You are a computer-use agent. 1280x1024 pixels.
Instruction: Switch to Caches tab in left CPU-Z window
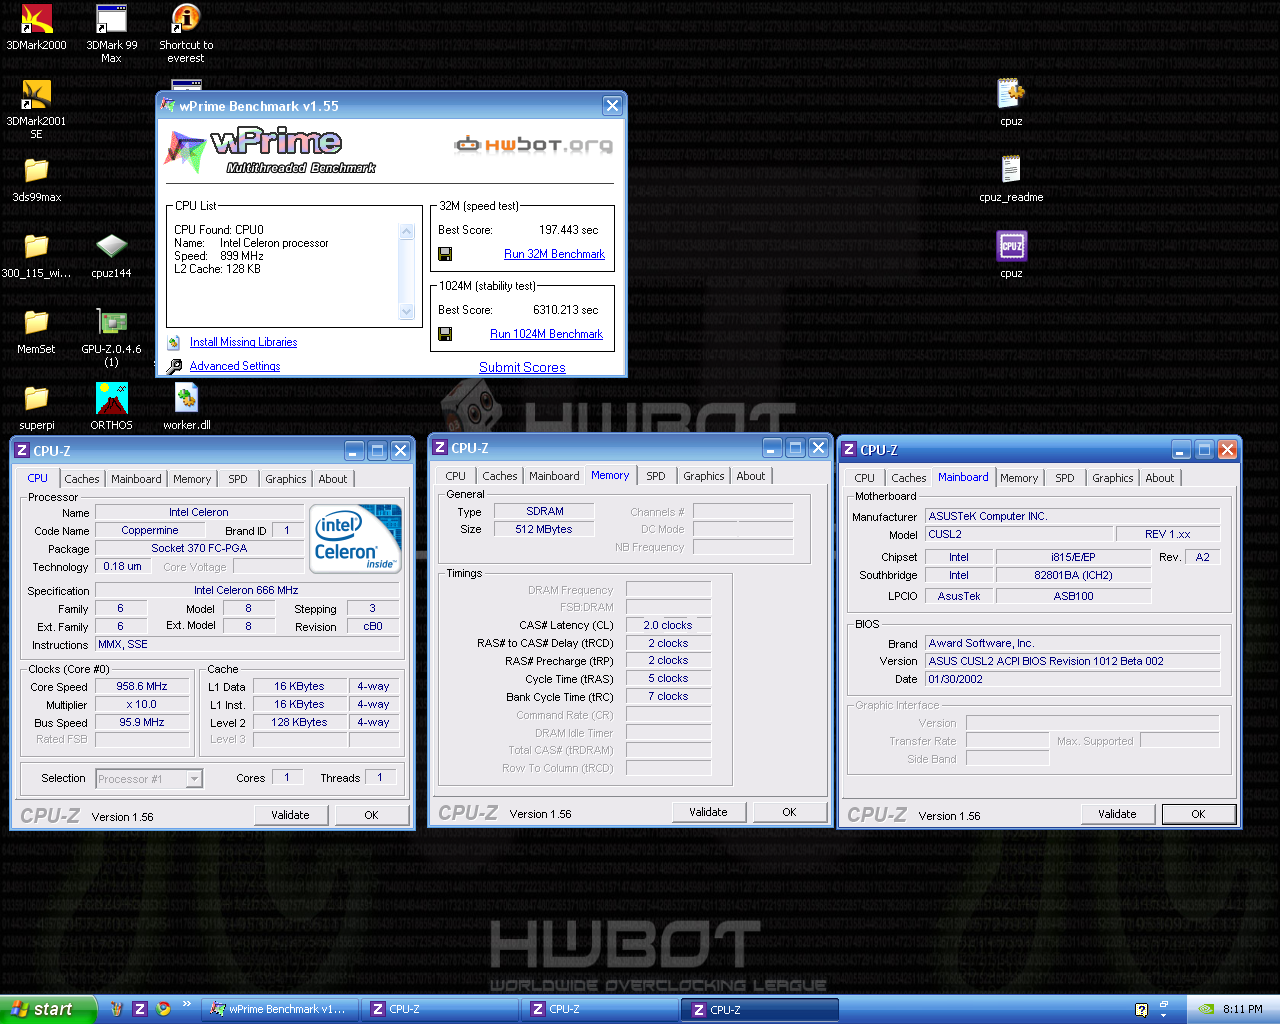pos(82,479)
